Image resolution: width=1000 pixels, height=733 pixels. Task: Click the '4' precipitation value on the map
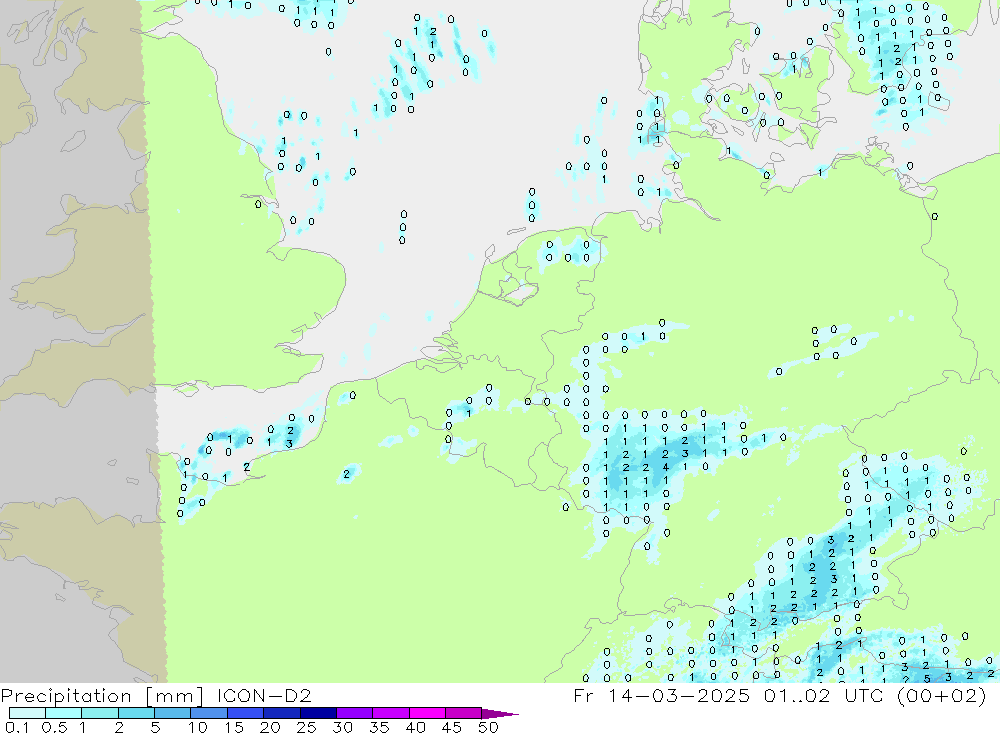click(x=665, y=468)
